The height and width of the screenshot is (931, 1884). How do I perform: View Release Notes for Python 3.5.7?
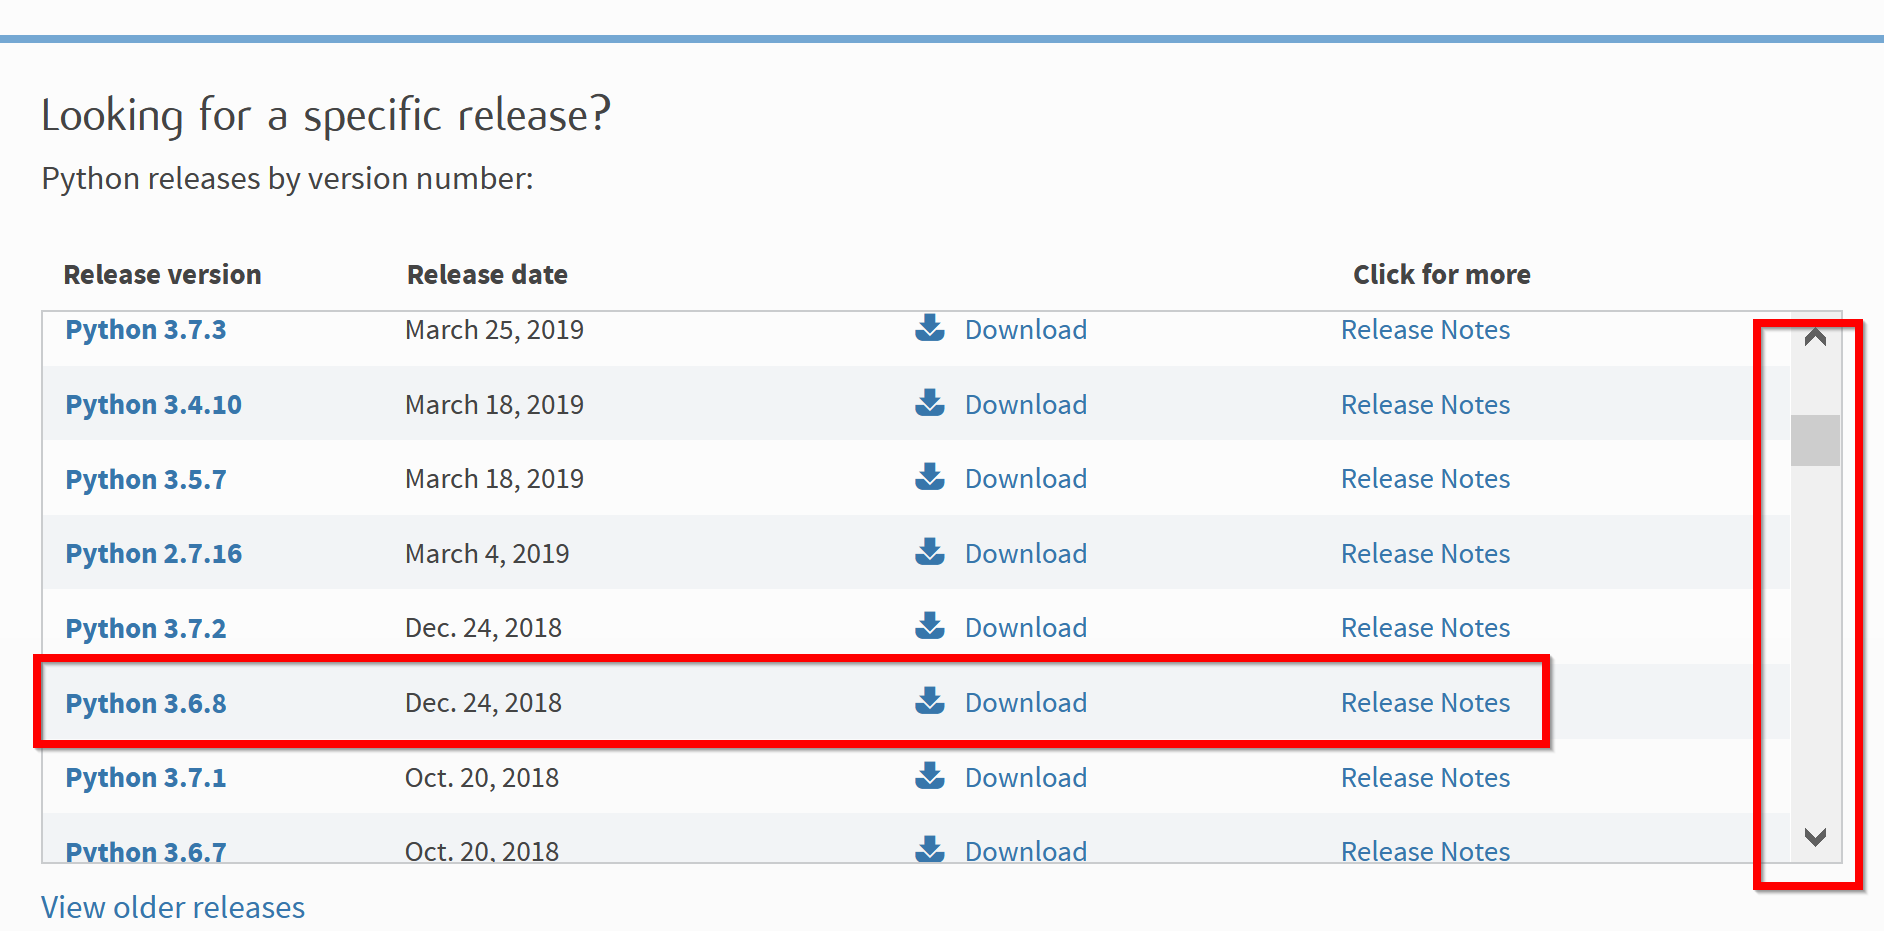[1425, 479]
